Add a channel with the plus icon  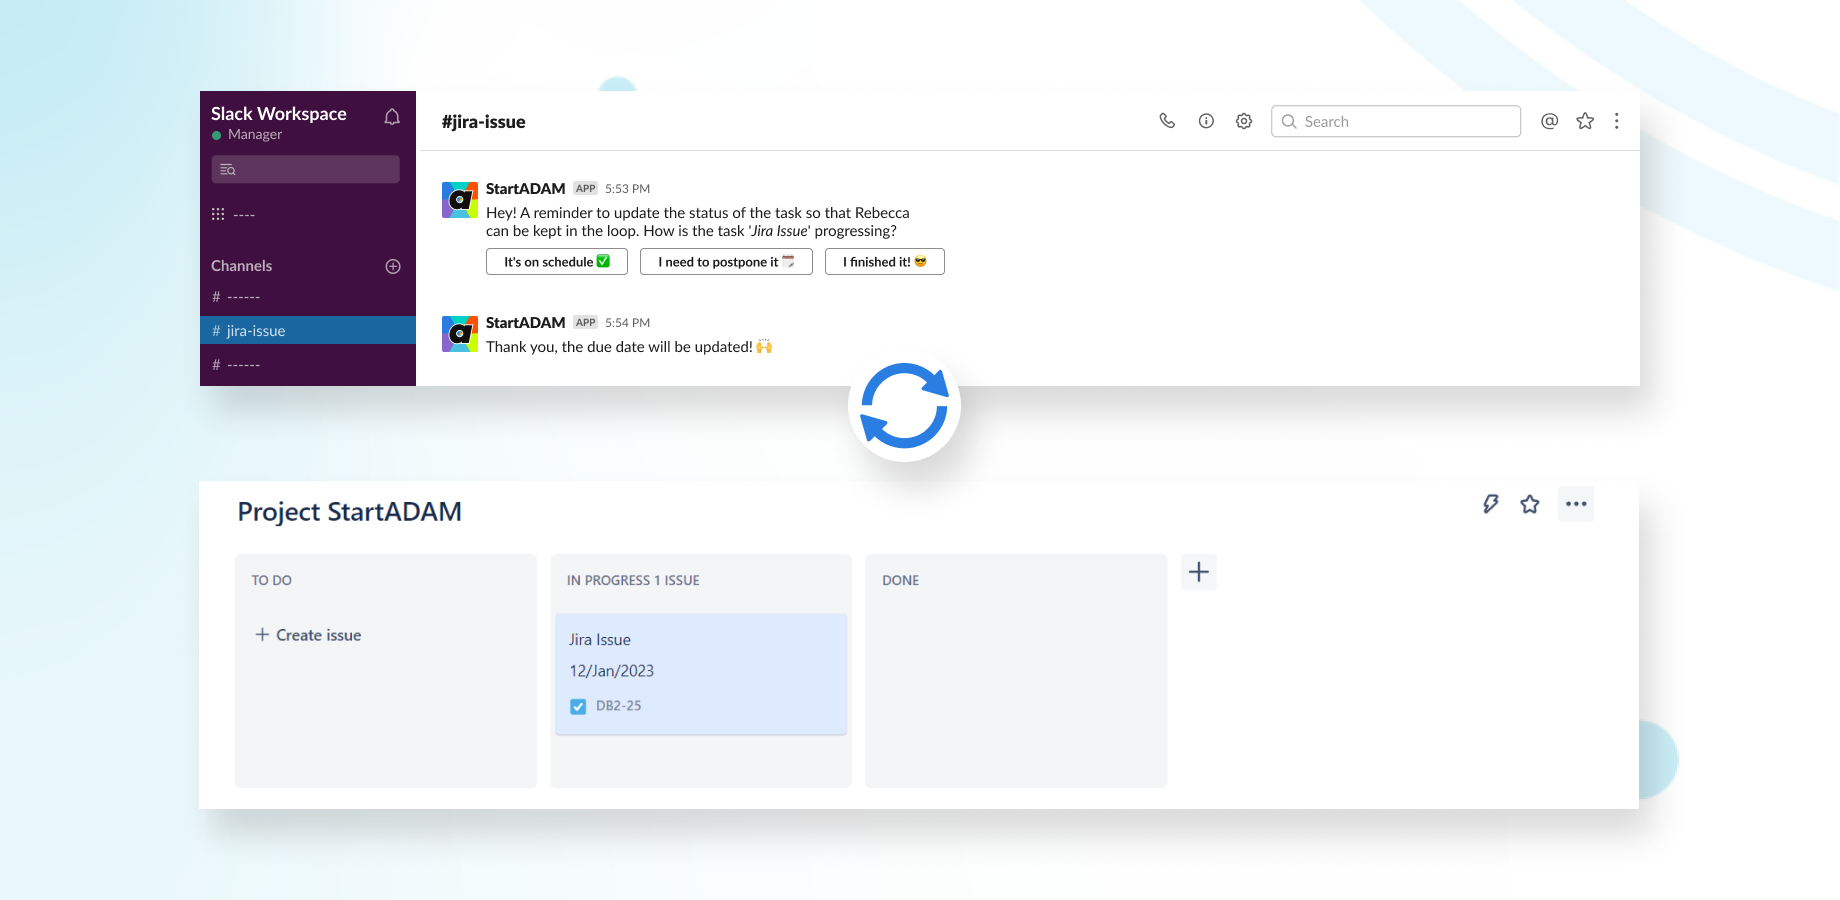393,266
